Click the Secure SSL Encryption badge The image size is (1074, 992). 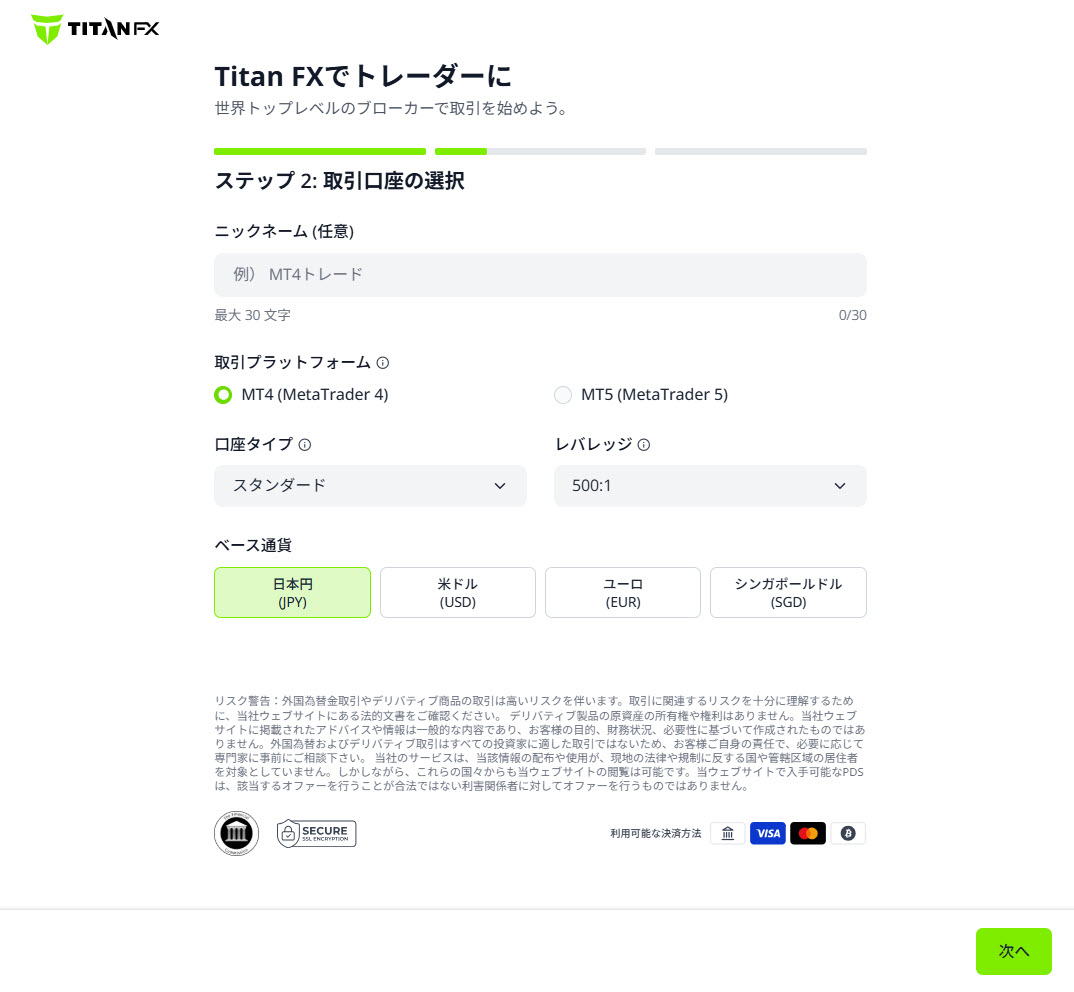coord(316,833)
